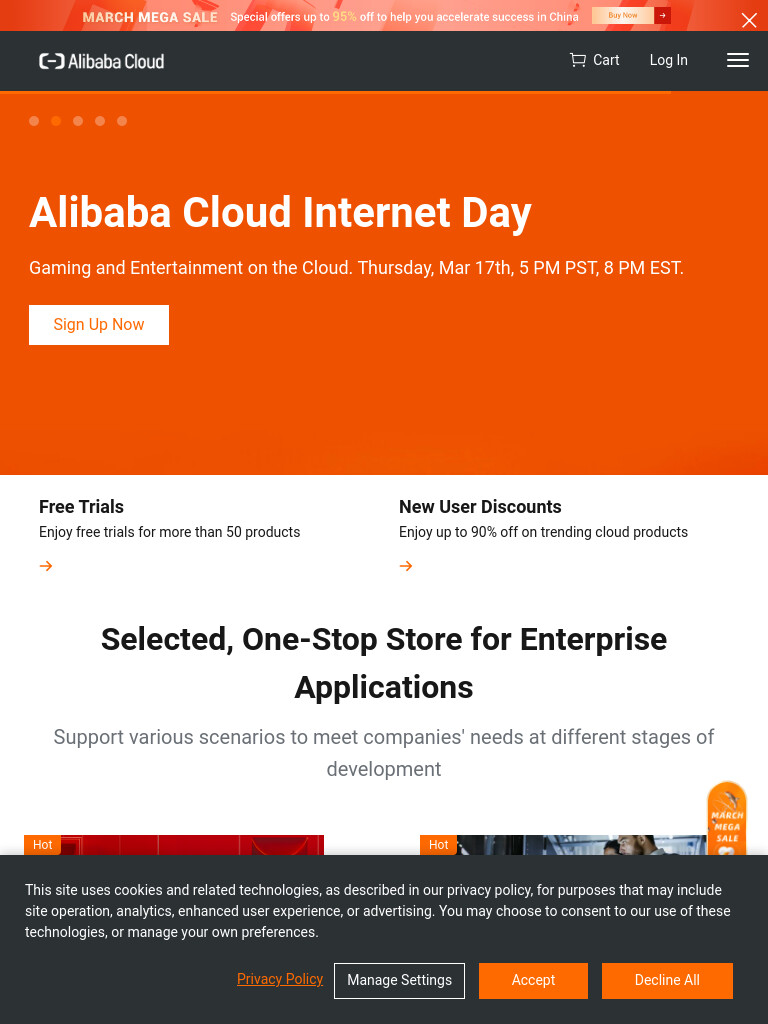The image size is (768, 1024).
Task: Click the arrow under New User Discounts
Action: 406,566
